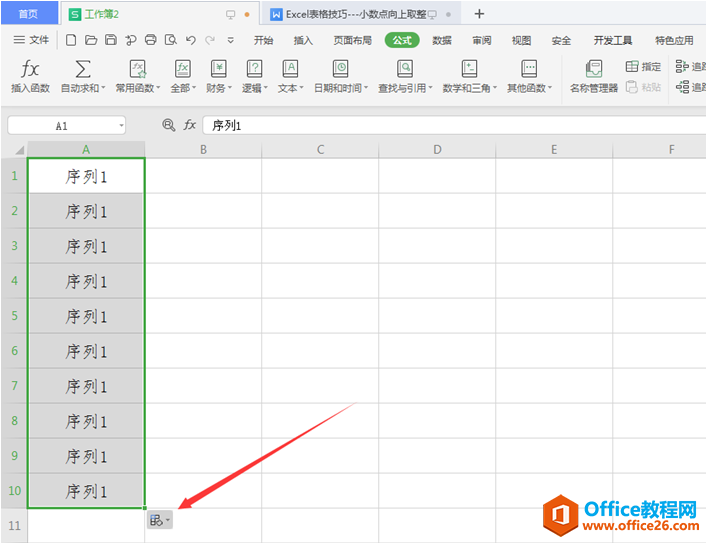Open Date and Time (日期和时间) functions
Screen dimensions: 706x543
click(341, 76)
